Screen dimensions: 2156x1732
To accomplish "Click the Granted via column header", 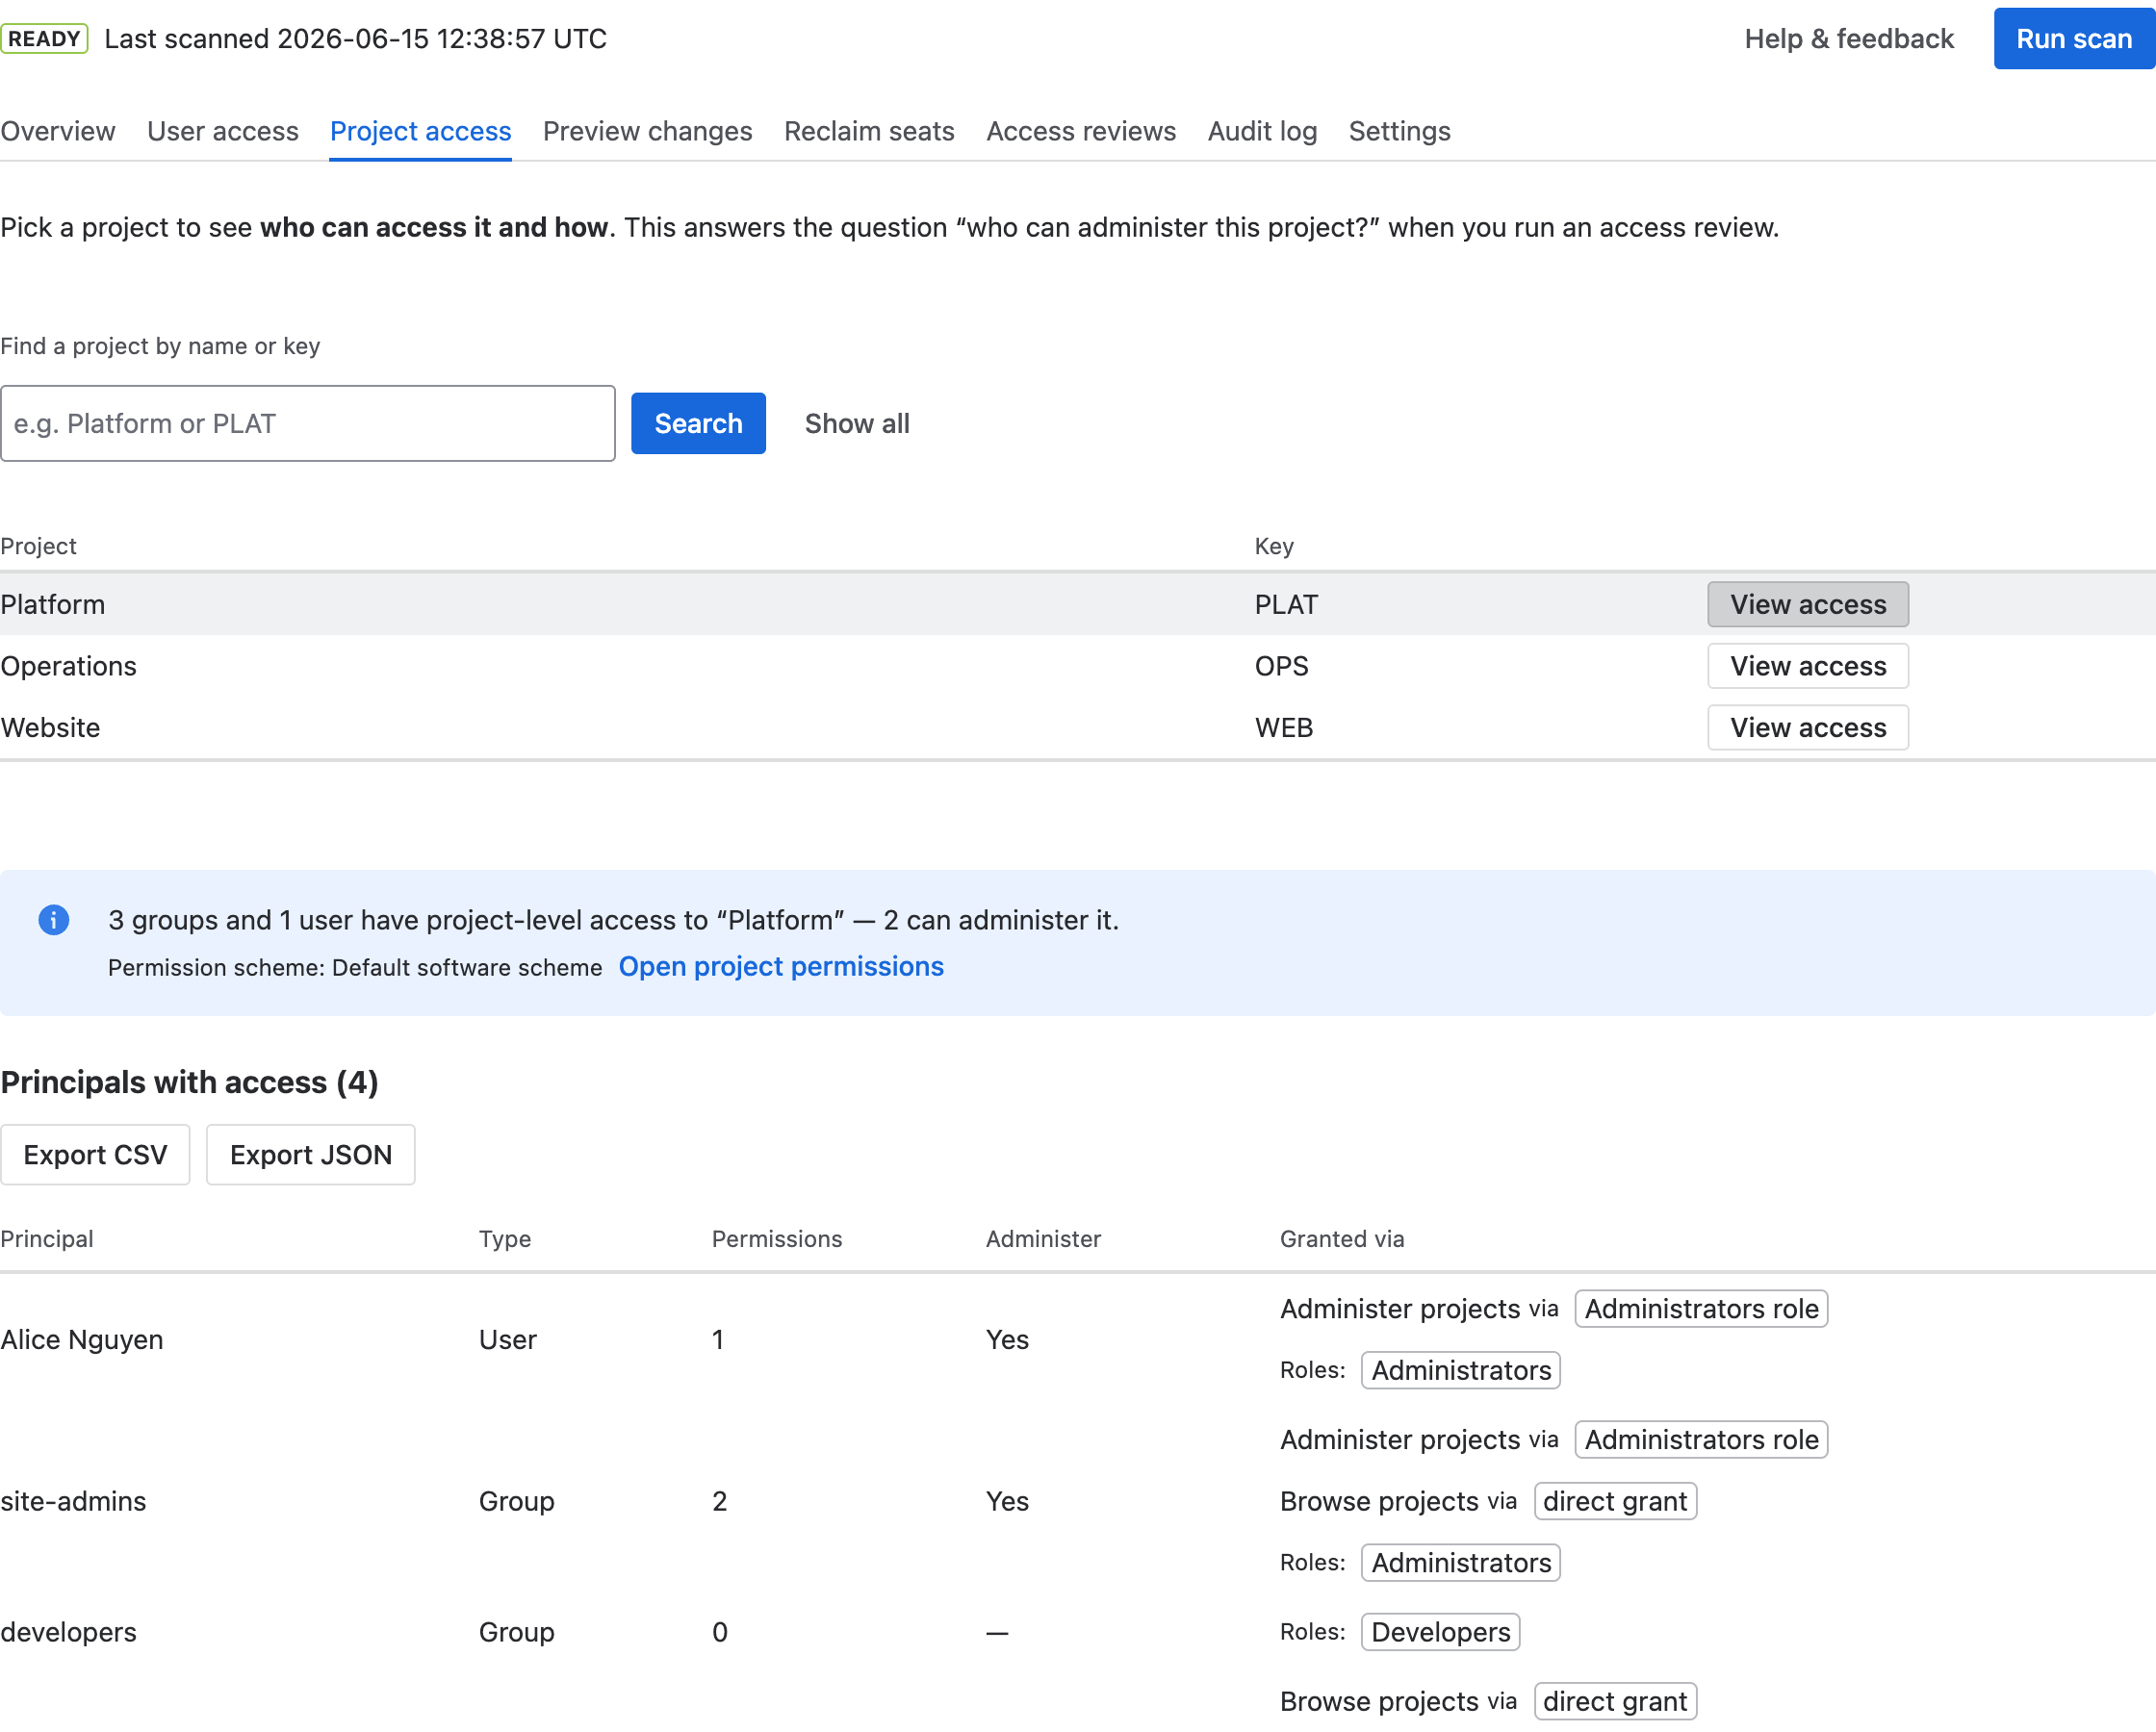I will [1342, 1239].
